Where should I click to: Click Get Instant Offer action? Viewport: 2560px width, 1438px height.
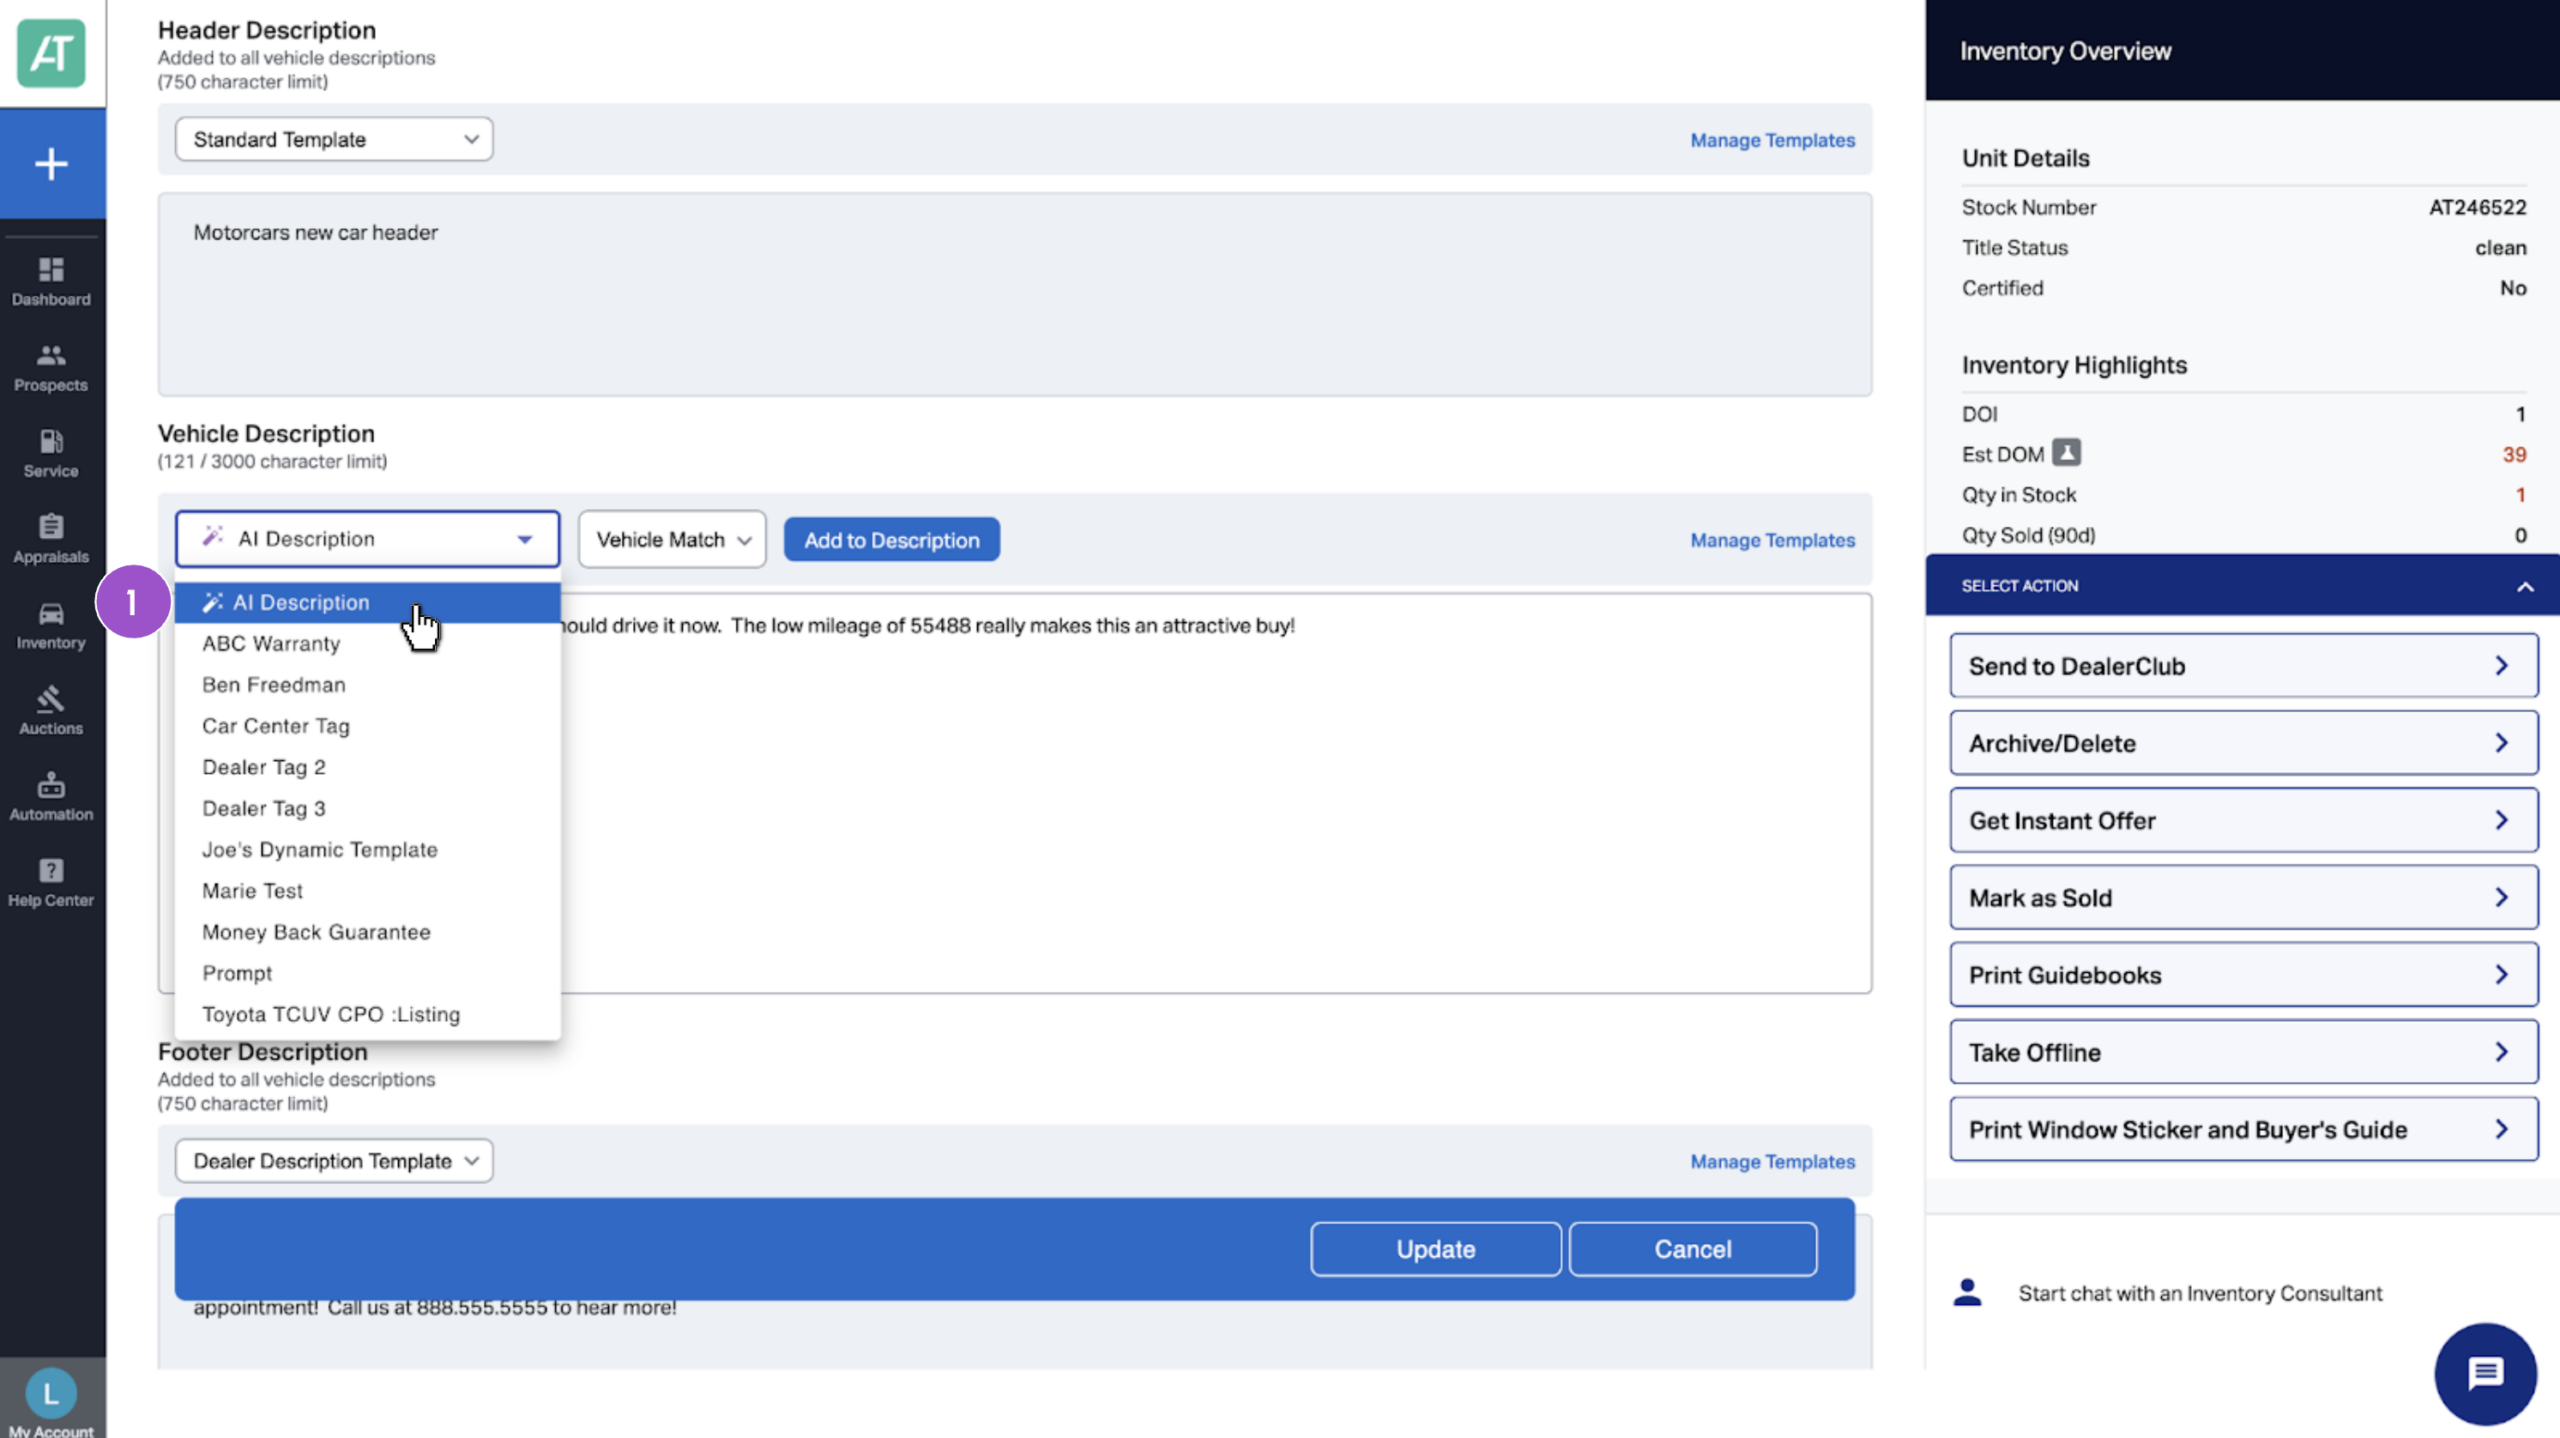pyautogui.click(x=2243, y=820)
